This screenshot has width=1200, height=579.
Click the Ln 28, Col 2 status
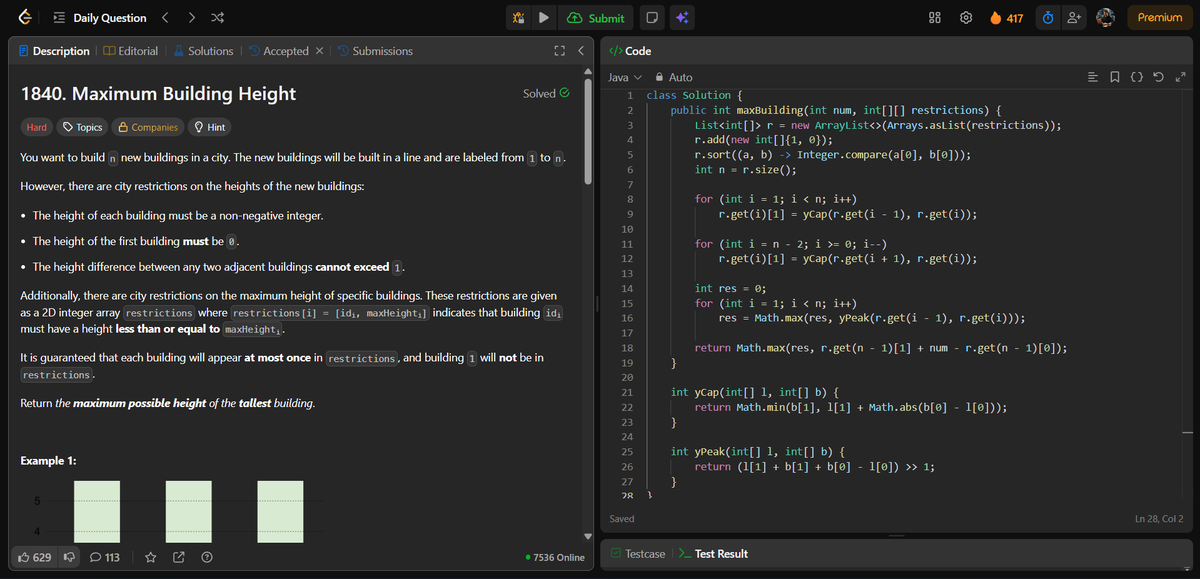[x=1159, y=519]
